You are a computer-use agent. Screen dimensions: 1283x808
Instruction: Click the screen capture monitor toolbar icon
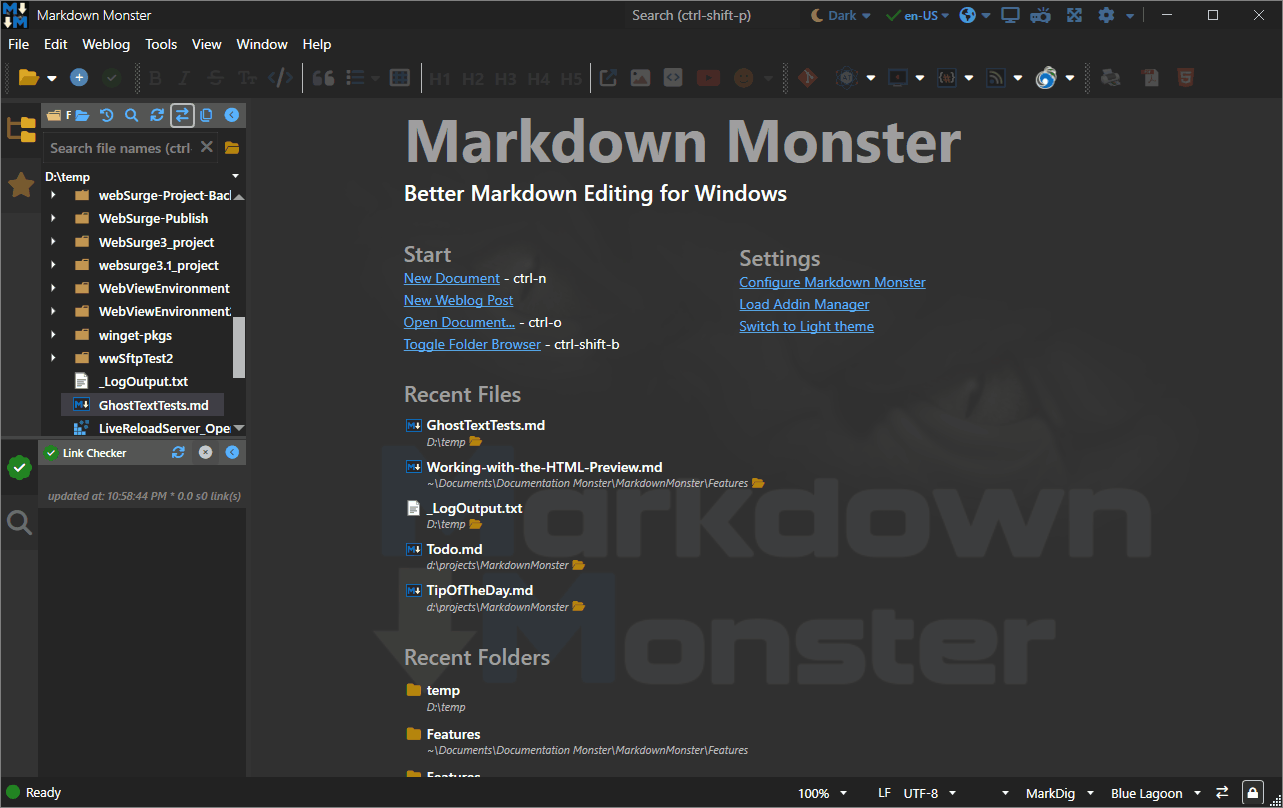pos(898,77)
